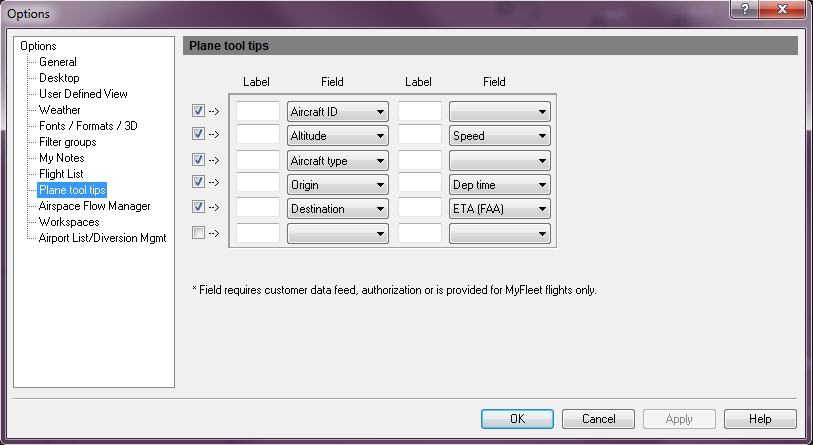Uncheck the Aircraft ID row checkbox
The height and width of the screenshot is (445, 813).
point(198,110)
